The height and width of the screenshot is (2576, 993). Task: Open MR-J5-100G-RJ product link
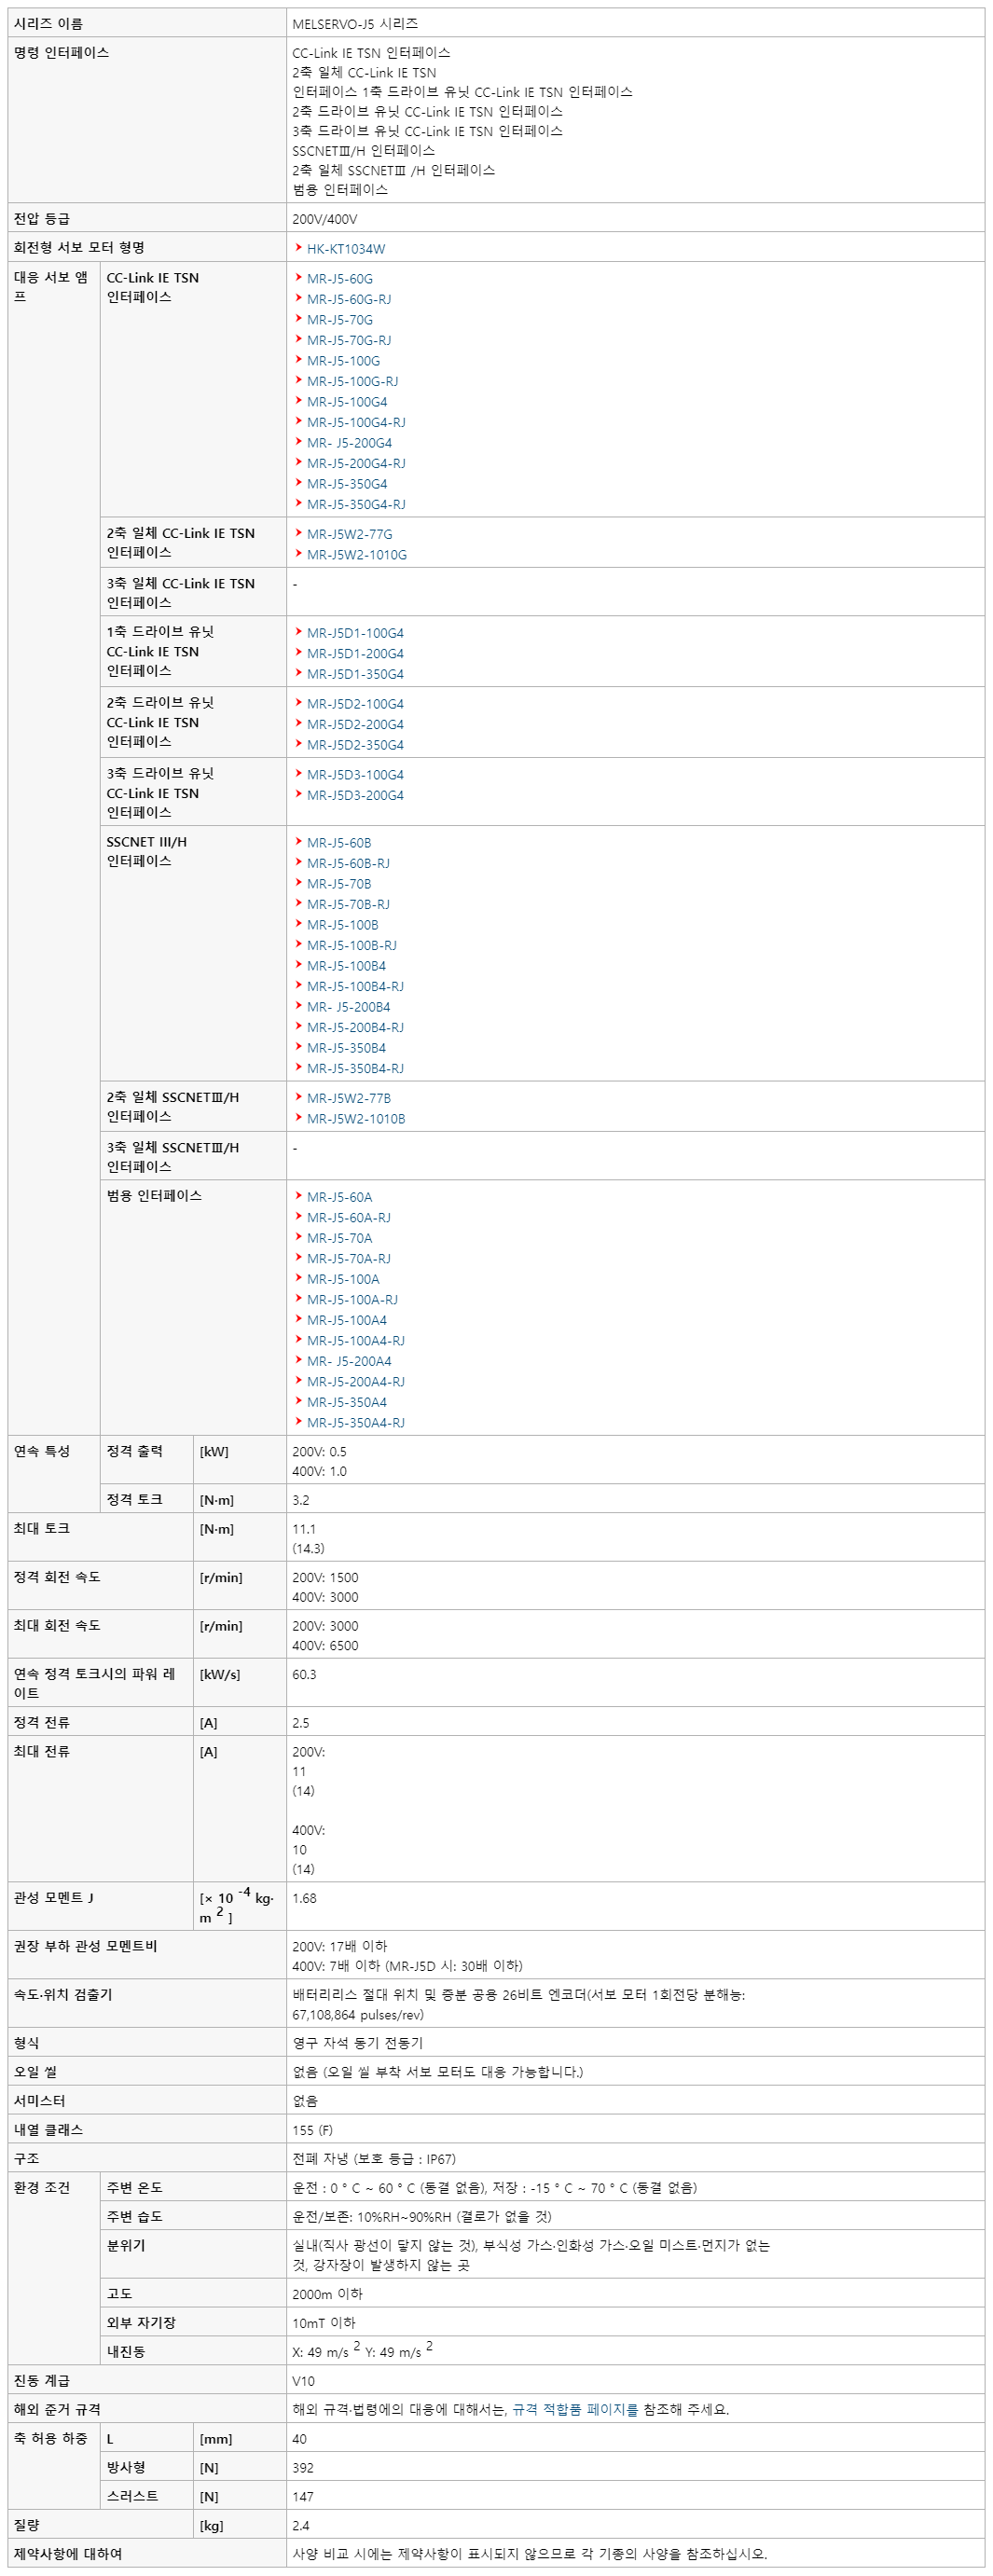(x=352, y=381)
